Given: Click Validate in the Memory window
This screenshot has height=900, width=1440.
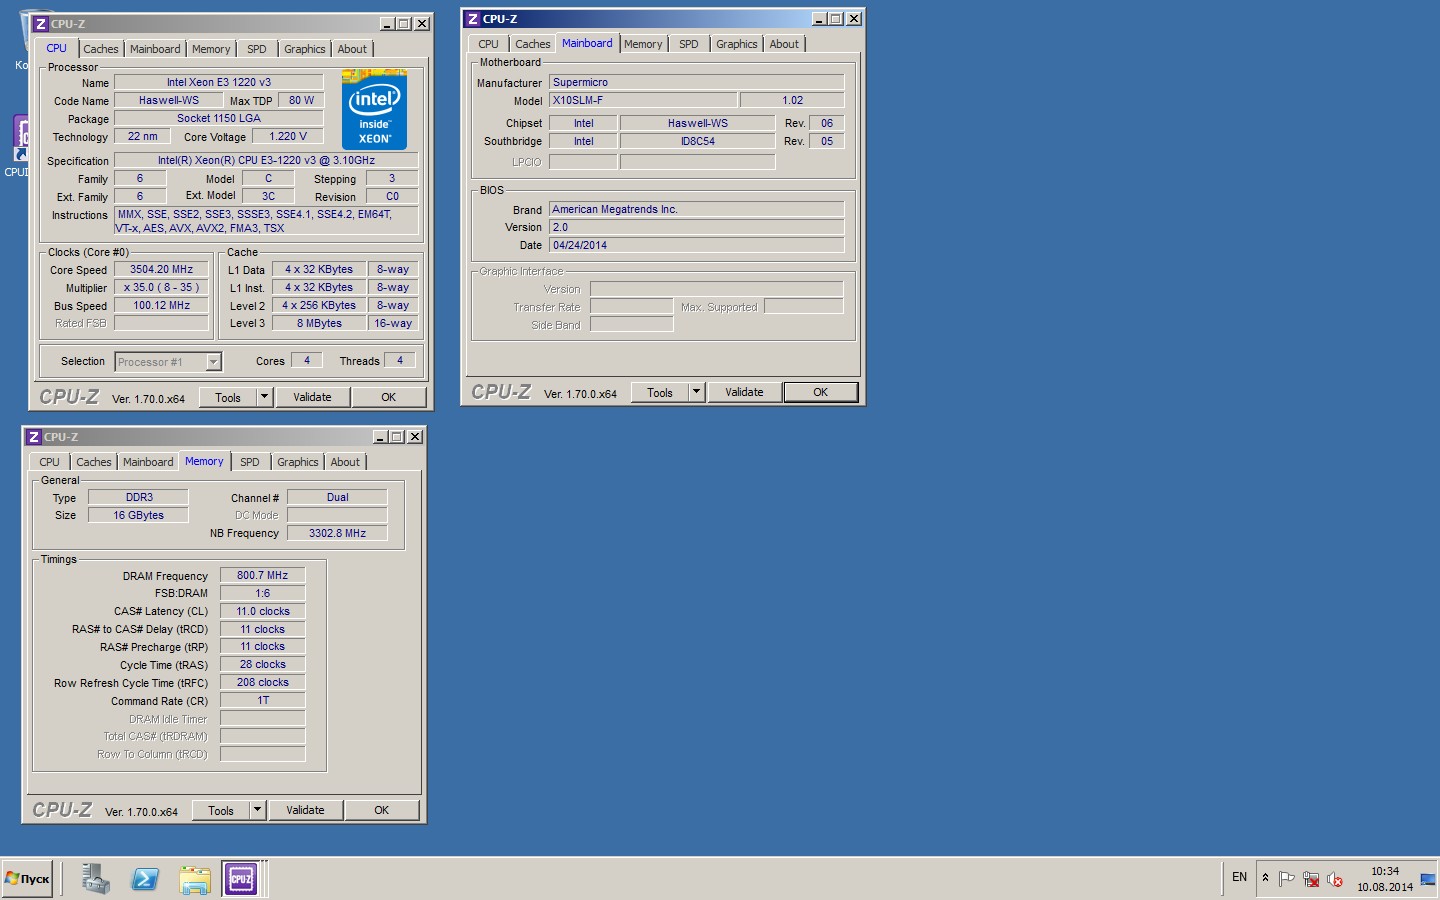Looking at the screenshot, I should [x=305, y=810].
